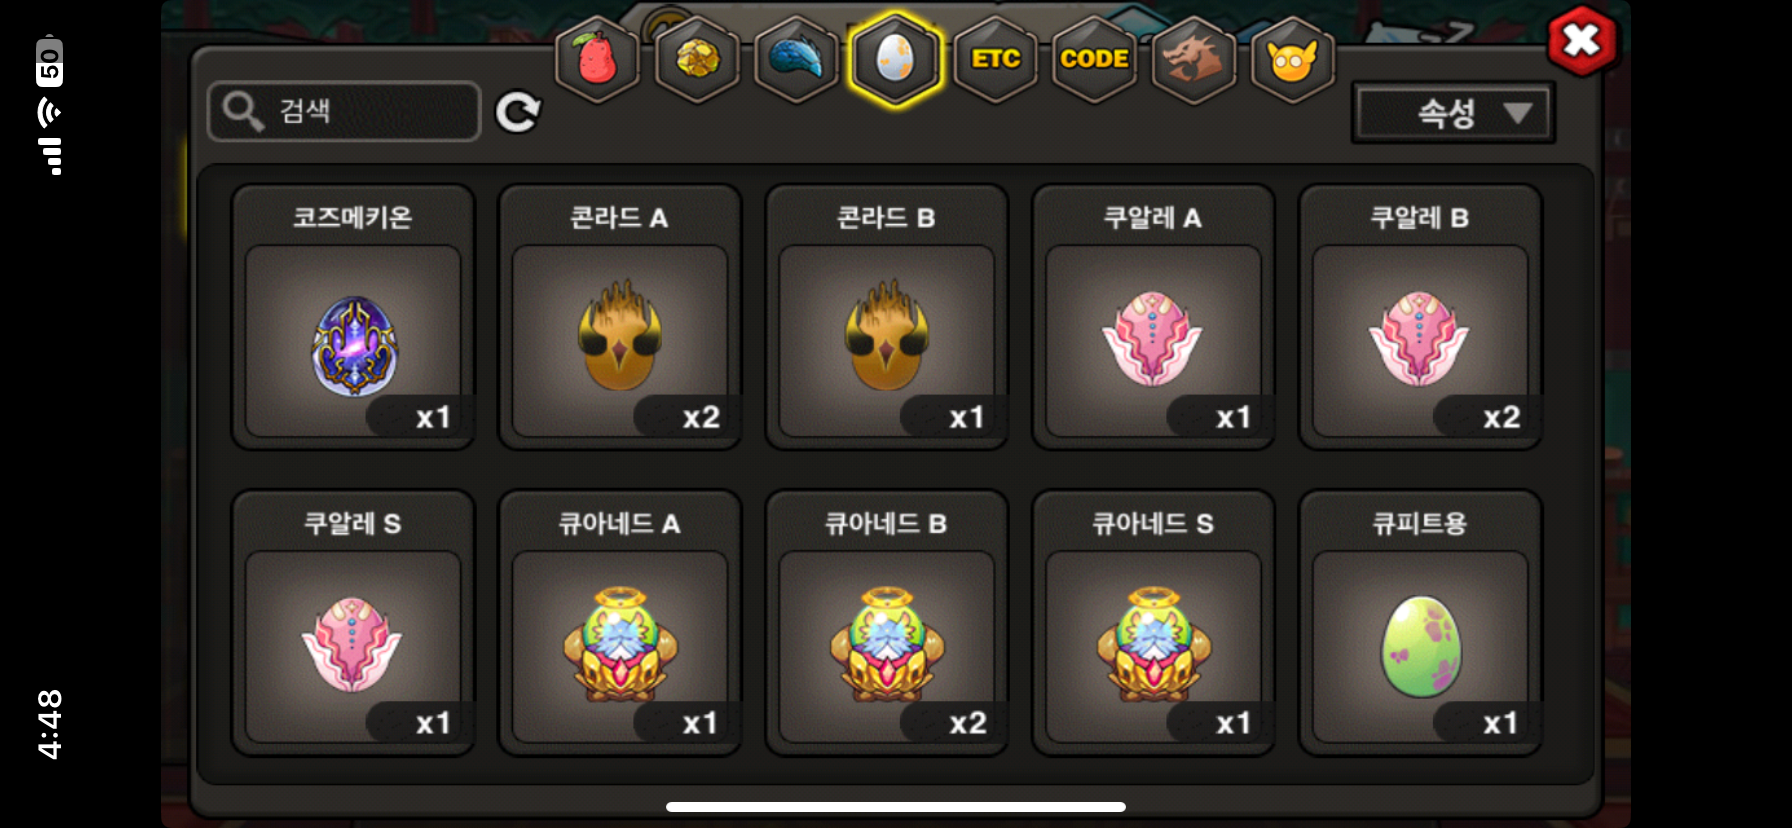Select the 코즈메키온 egg item
Image resolution: width=1792 pixels, height=828 pixels.
(353, 317)
